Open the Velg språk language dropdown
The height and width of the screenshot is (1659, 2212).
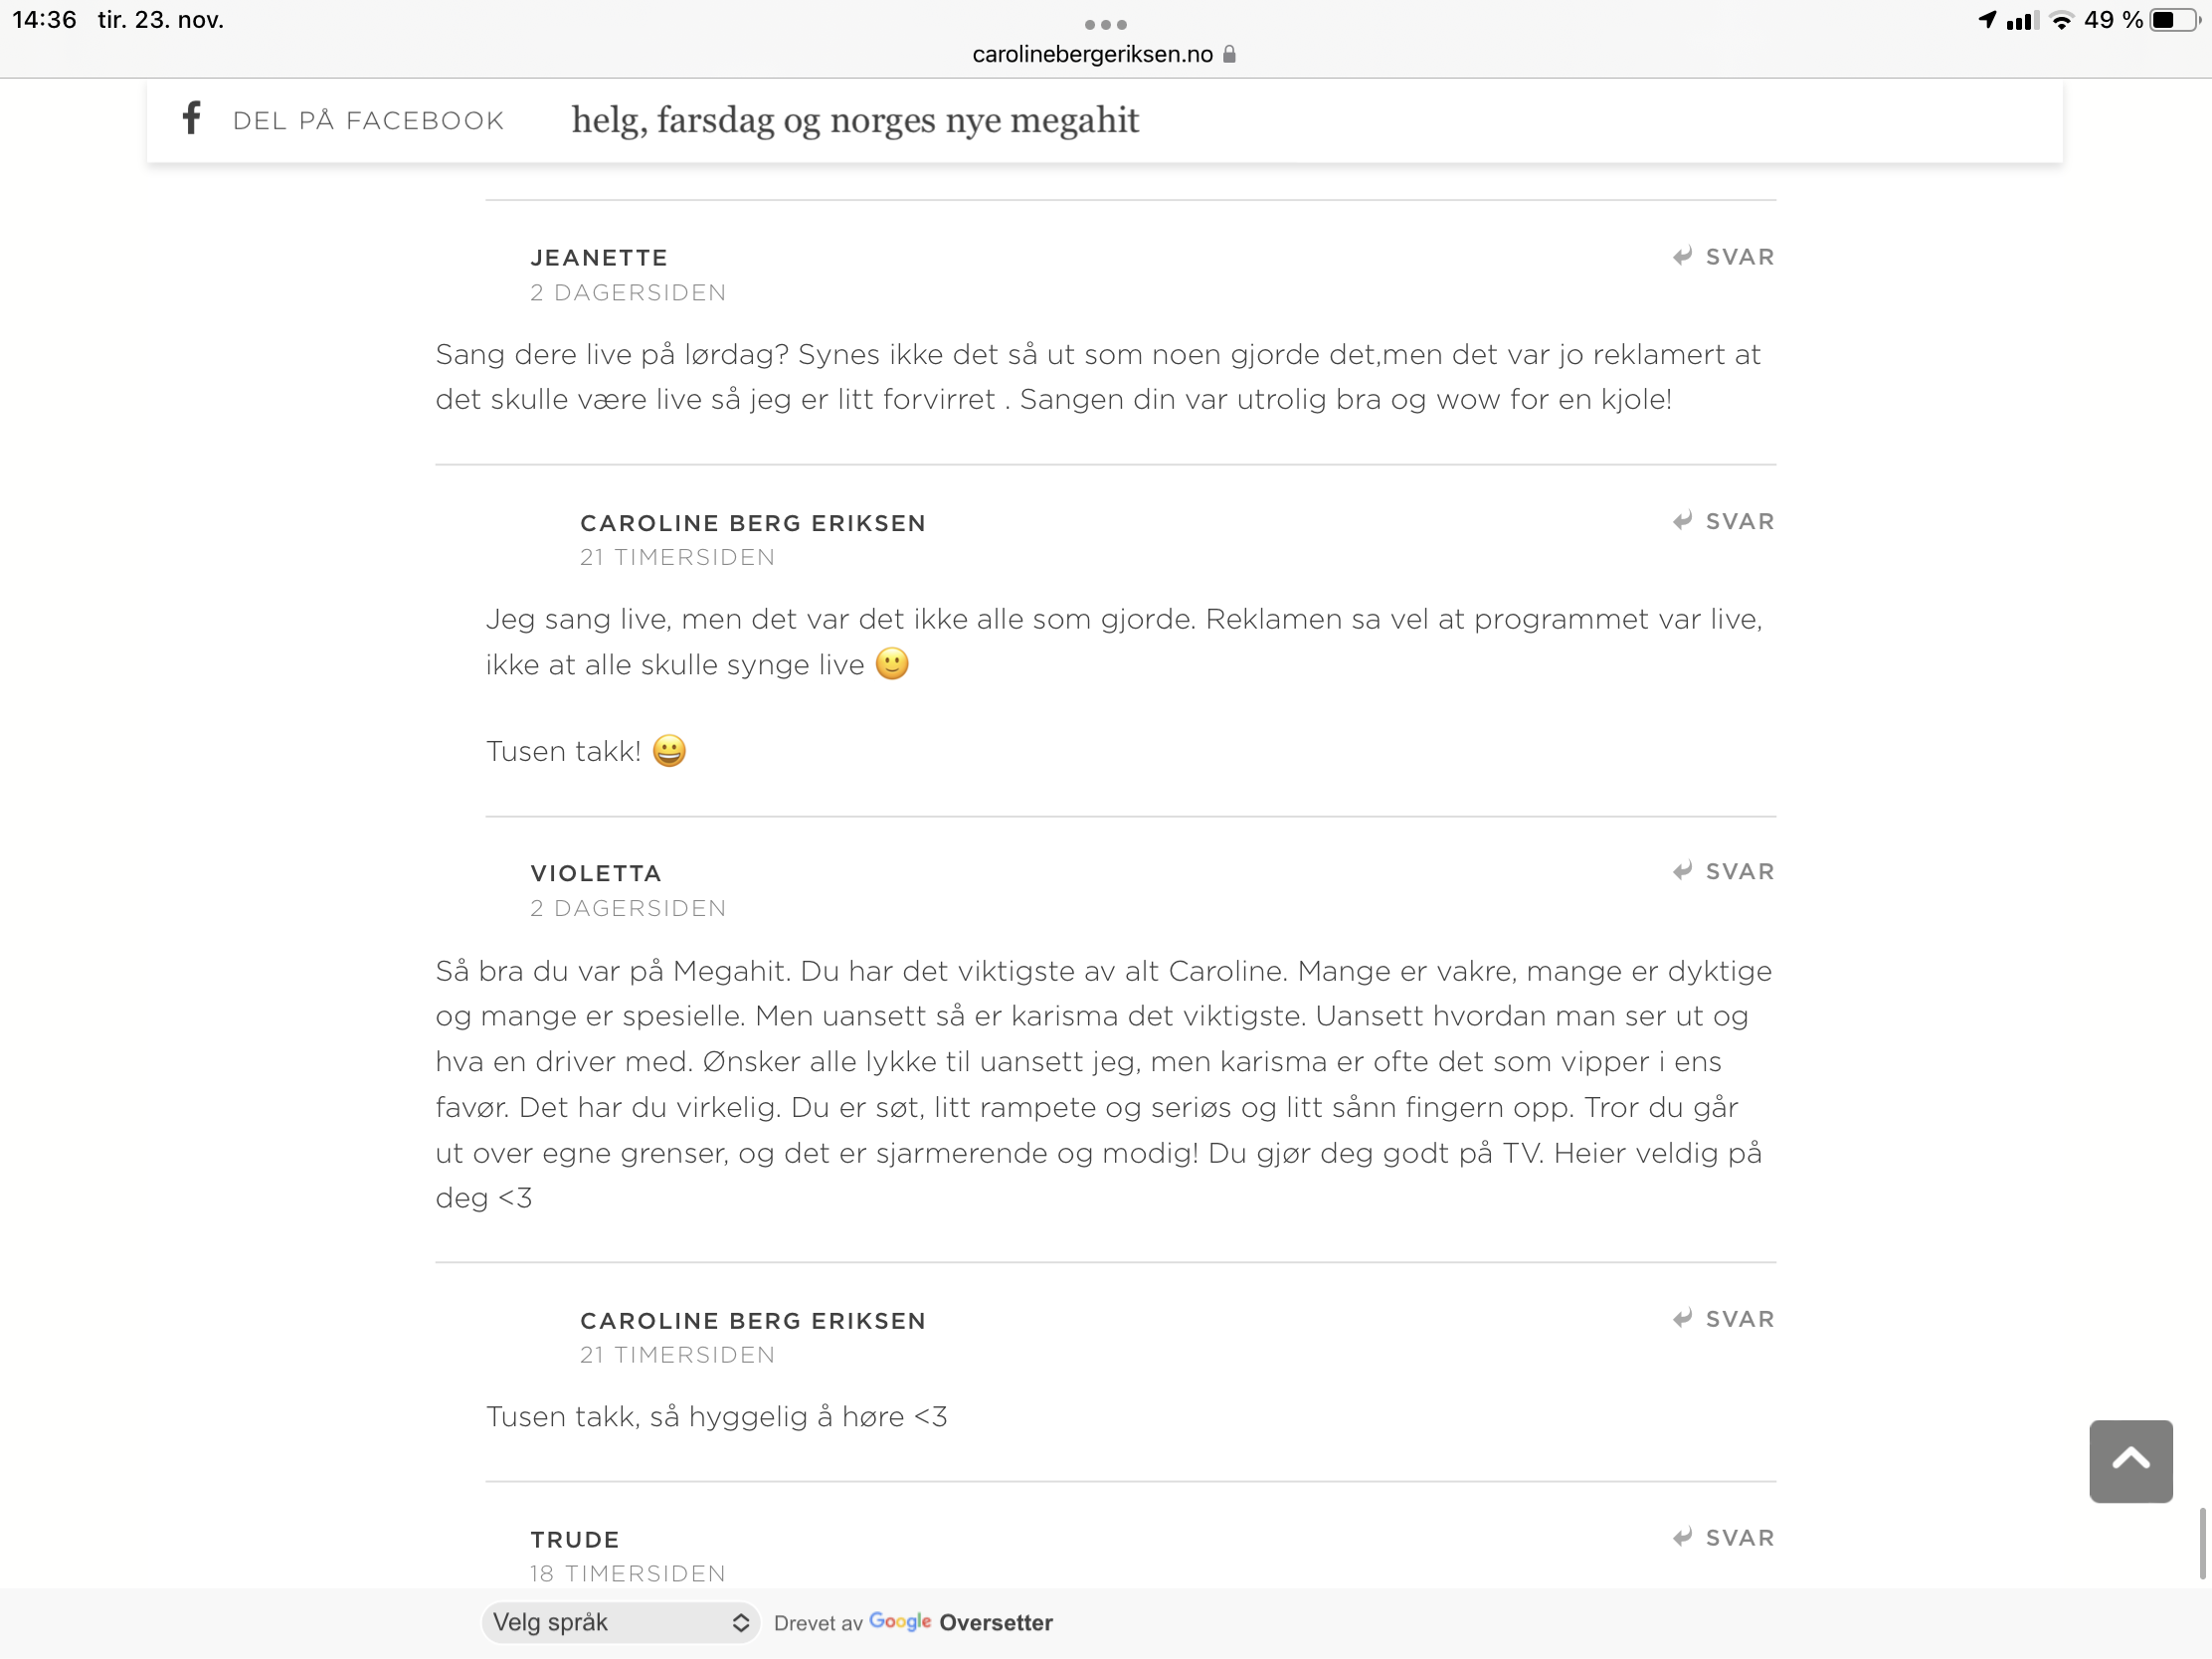click(x=621, y=1622)
